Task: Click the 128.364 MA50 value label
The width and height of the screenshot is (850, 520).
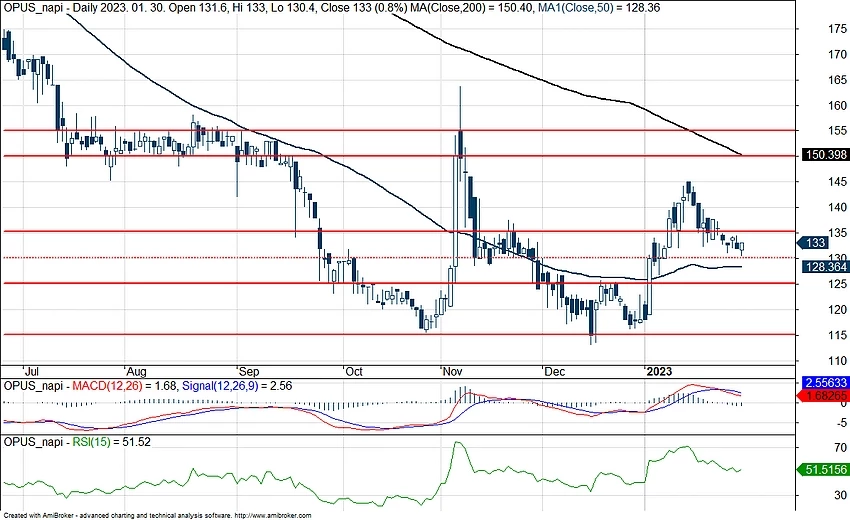Action: [826, 267]
